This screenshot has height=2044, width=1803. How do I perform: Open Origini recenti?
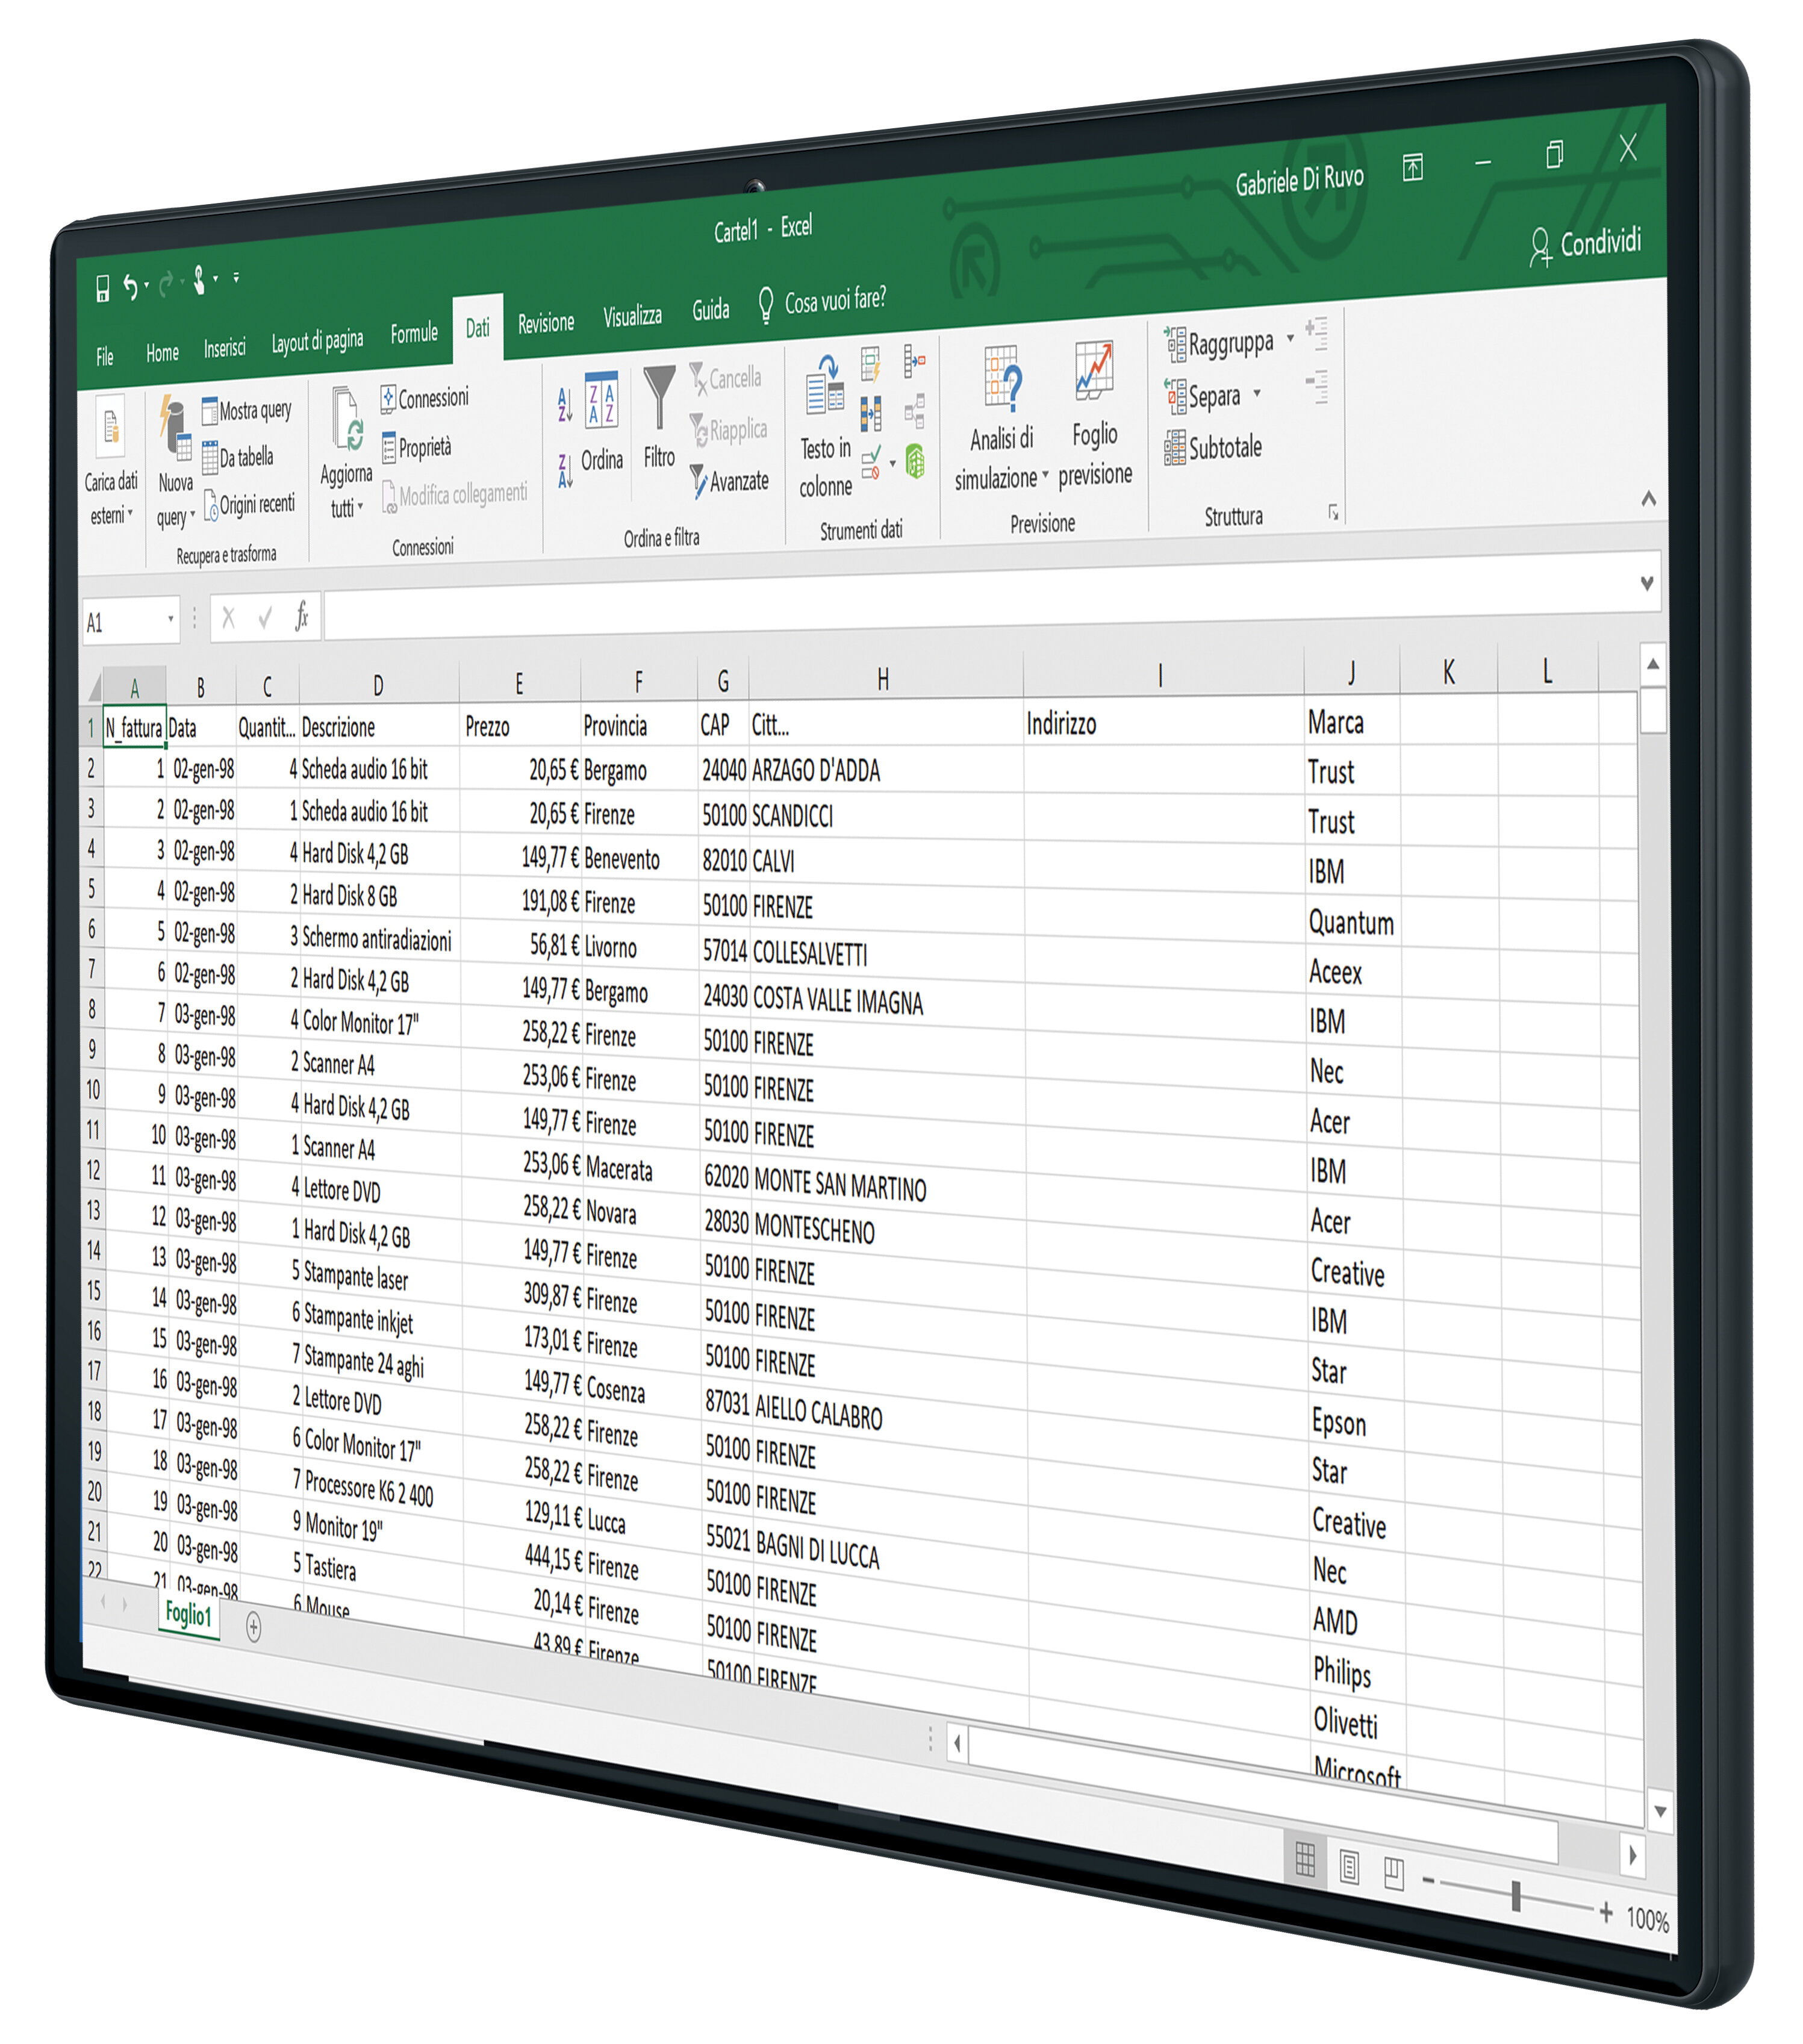click(x=250, y=505)
